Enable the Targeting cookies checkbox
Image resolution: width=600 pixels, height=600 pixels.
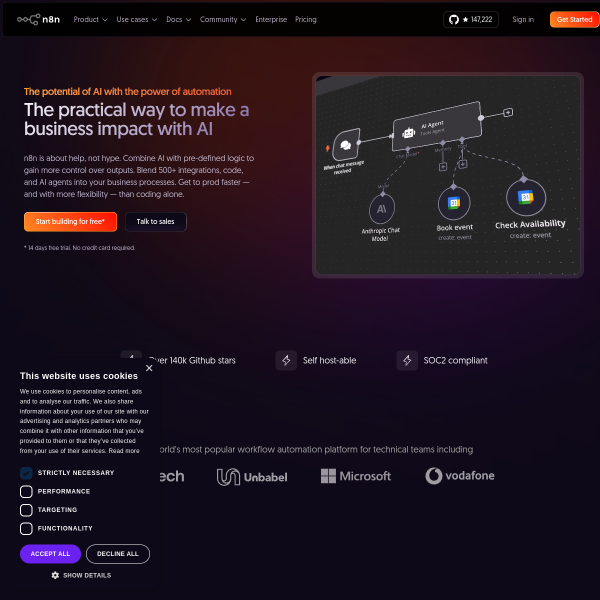[26, 510]
